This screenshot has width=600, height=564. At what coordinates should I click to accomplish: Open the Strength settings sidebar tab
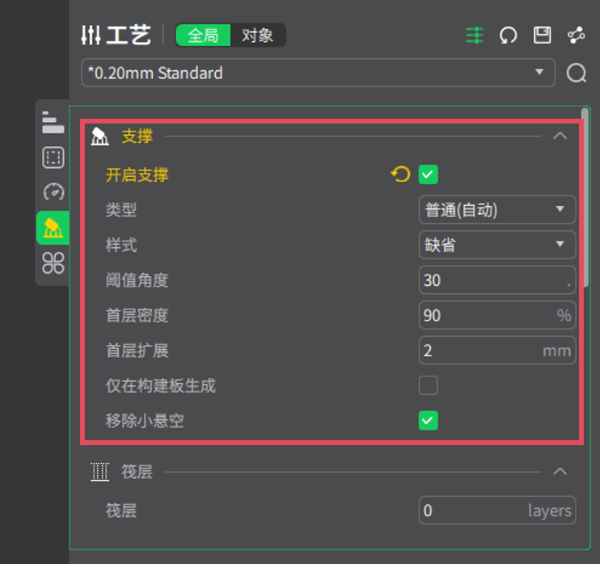point(53,157)
